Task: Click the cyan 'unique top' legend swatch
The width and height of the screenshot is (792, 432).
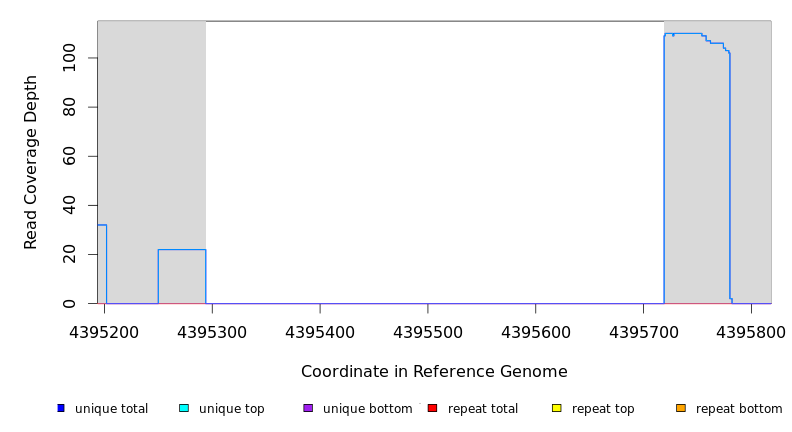Action: 184,408
